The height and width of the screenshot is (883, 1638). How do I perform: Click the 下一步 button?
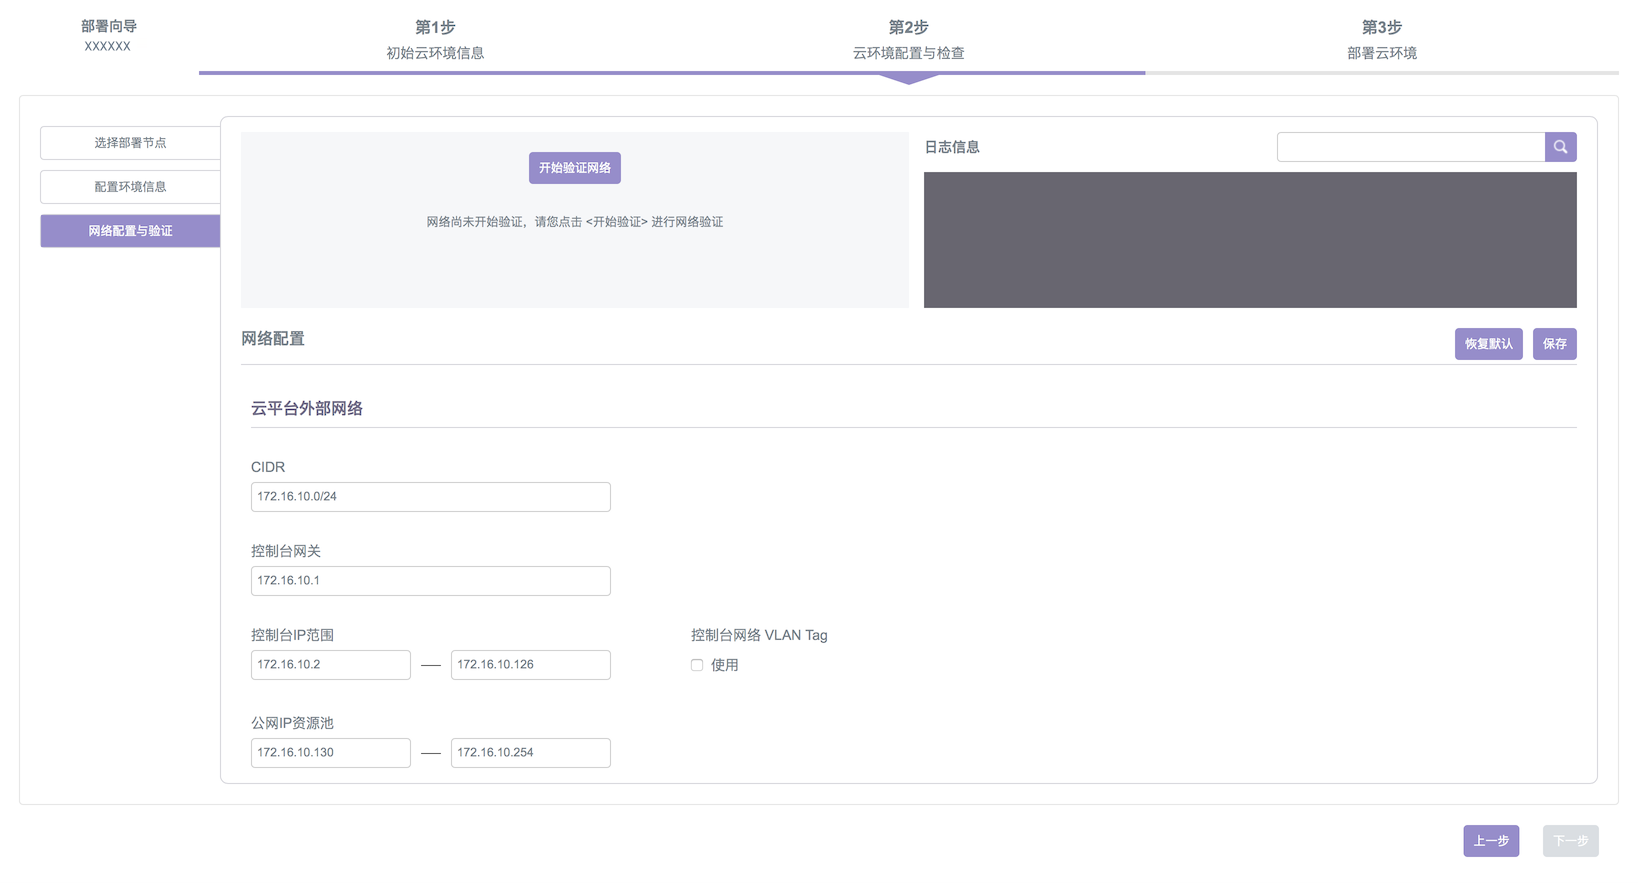1570,841
